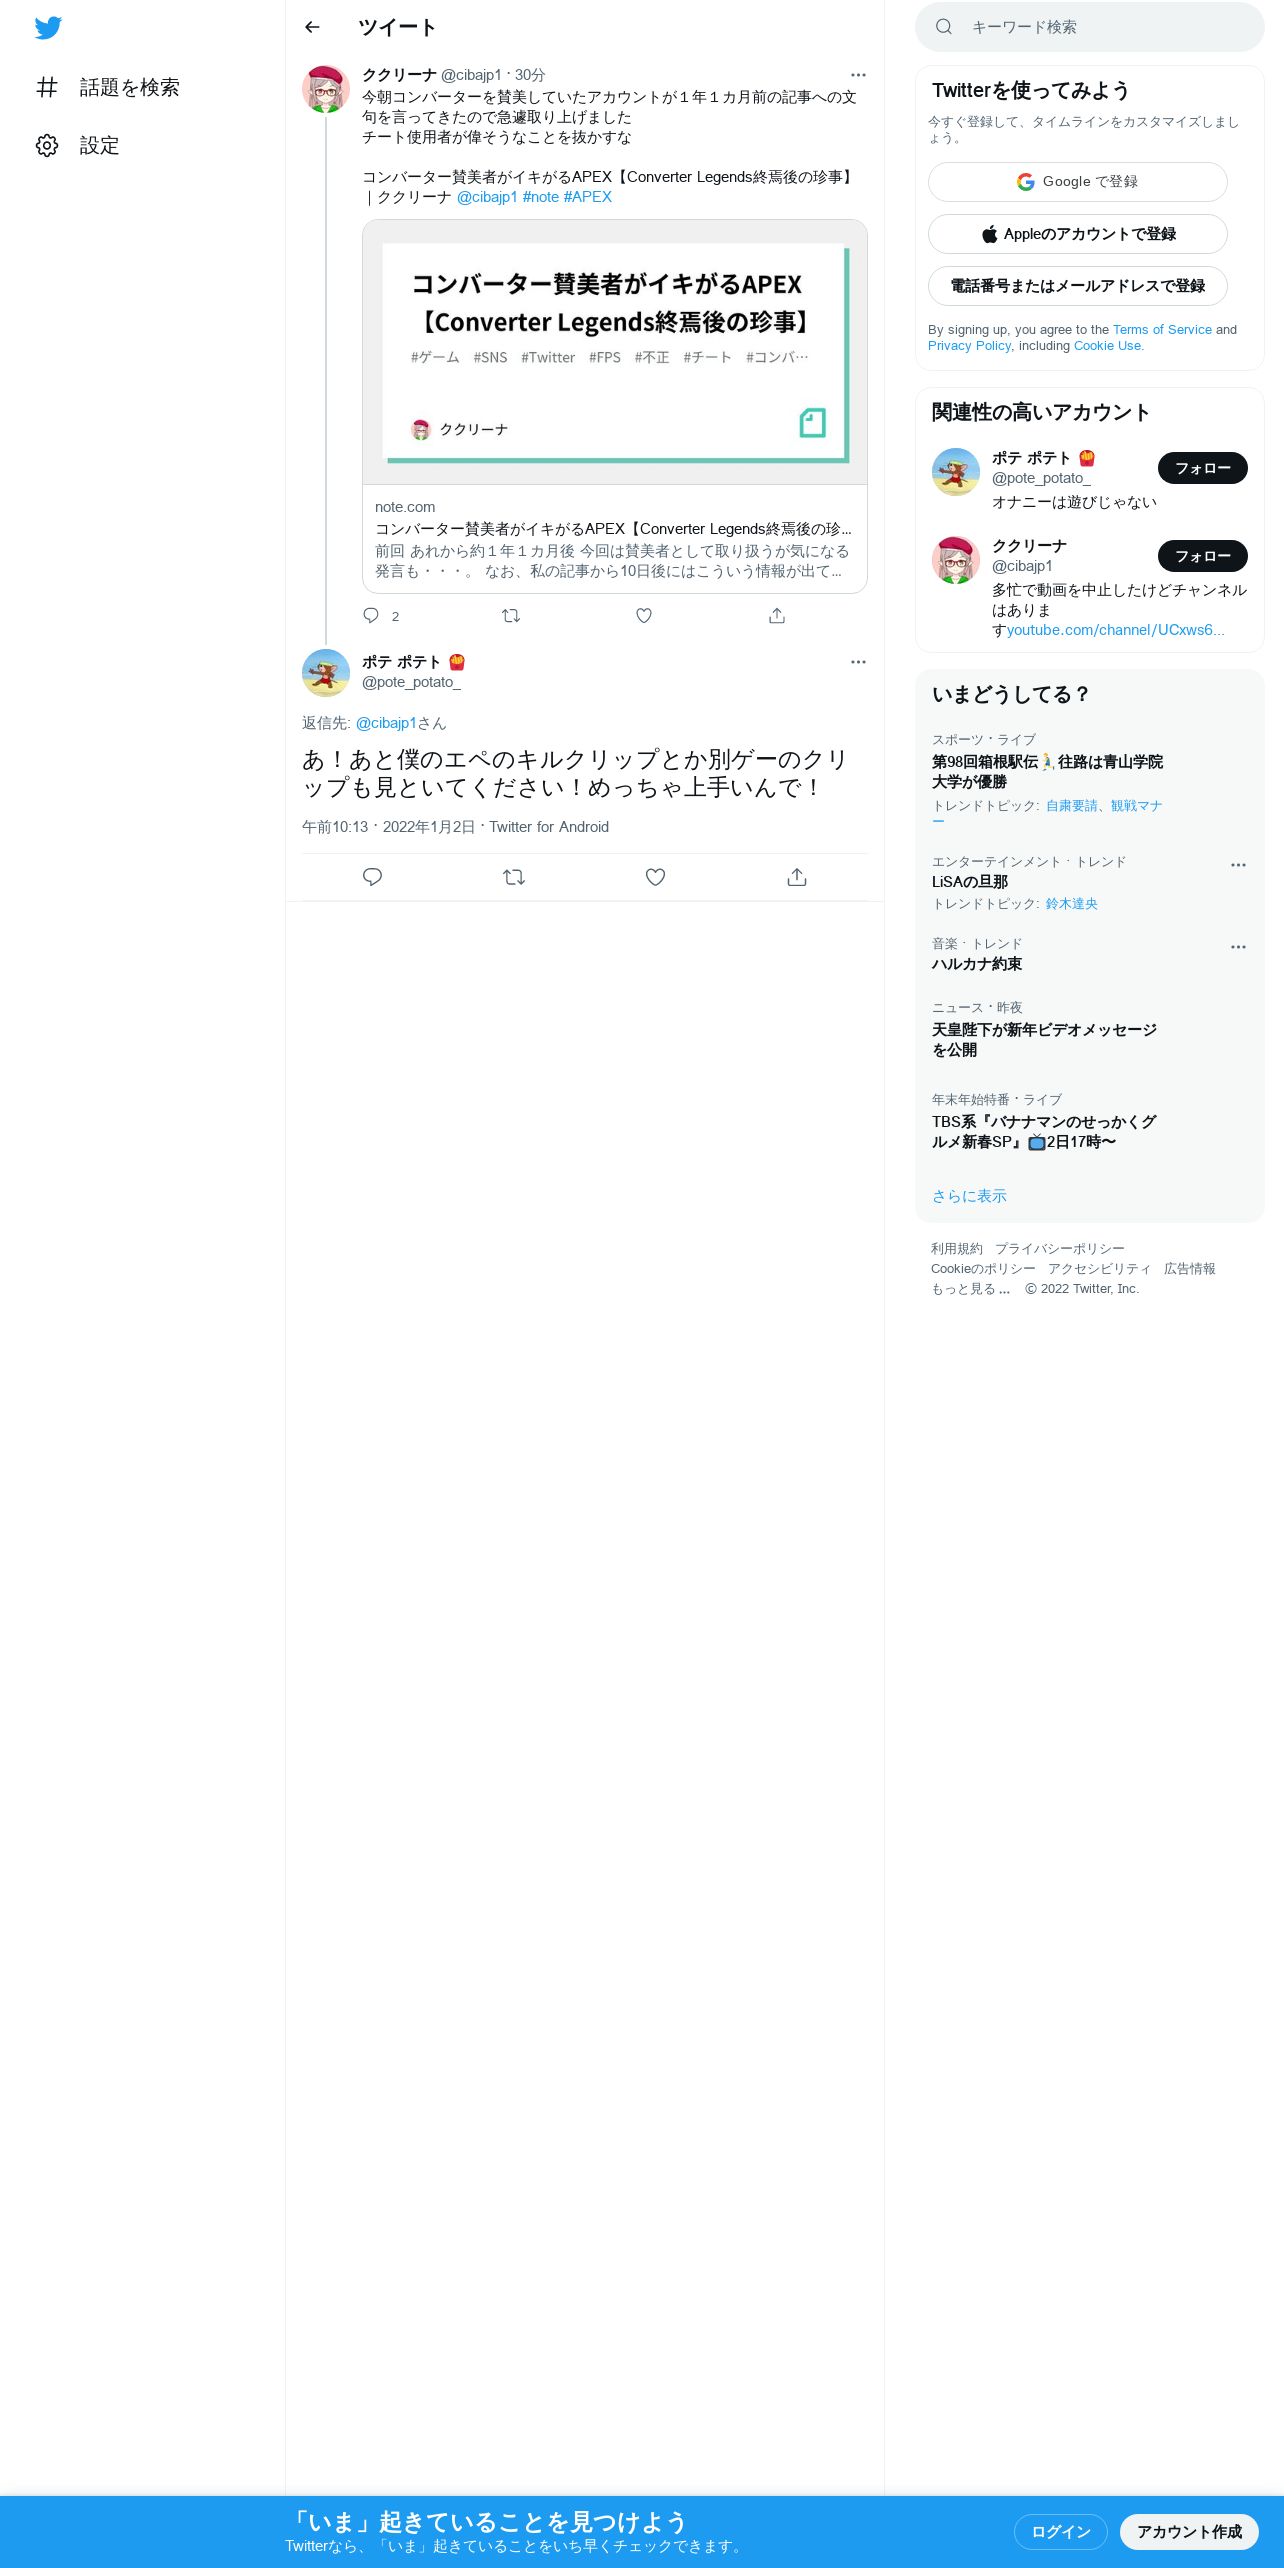Follow the ポテ ポテト account
1284x2568 pixels.
click(x=1202, y=468)
